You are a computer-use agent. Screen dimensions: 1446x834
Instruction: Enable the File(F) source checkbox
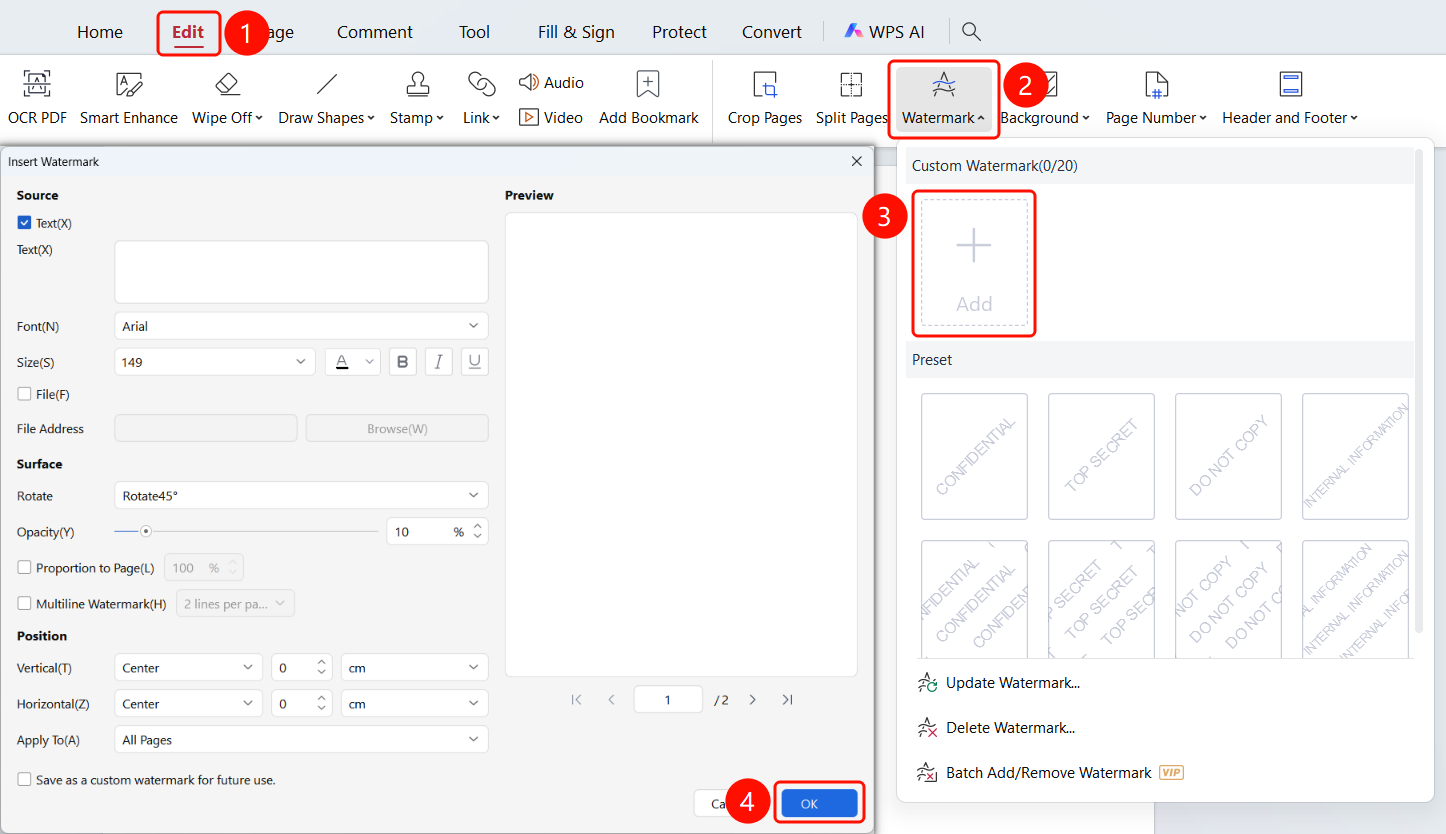coord(25,394)
